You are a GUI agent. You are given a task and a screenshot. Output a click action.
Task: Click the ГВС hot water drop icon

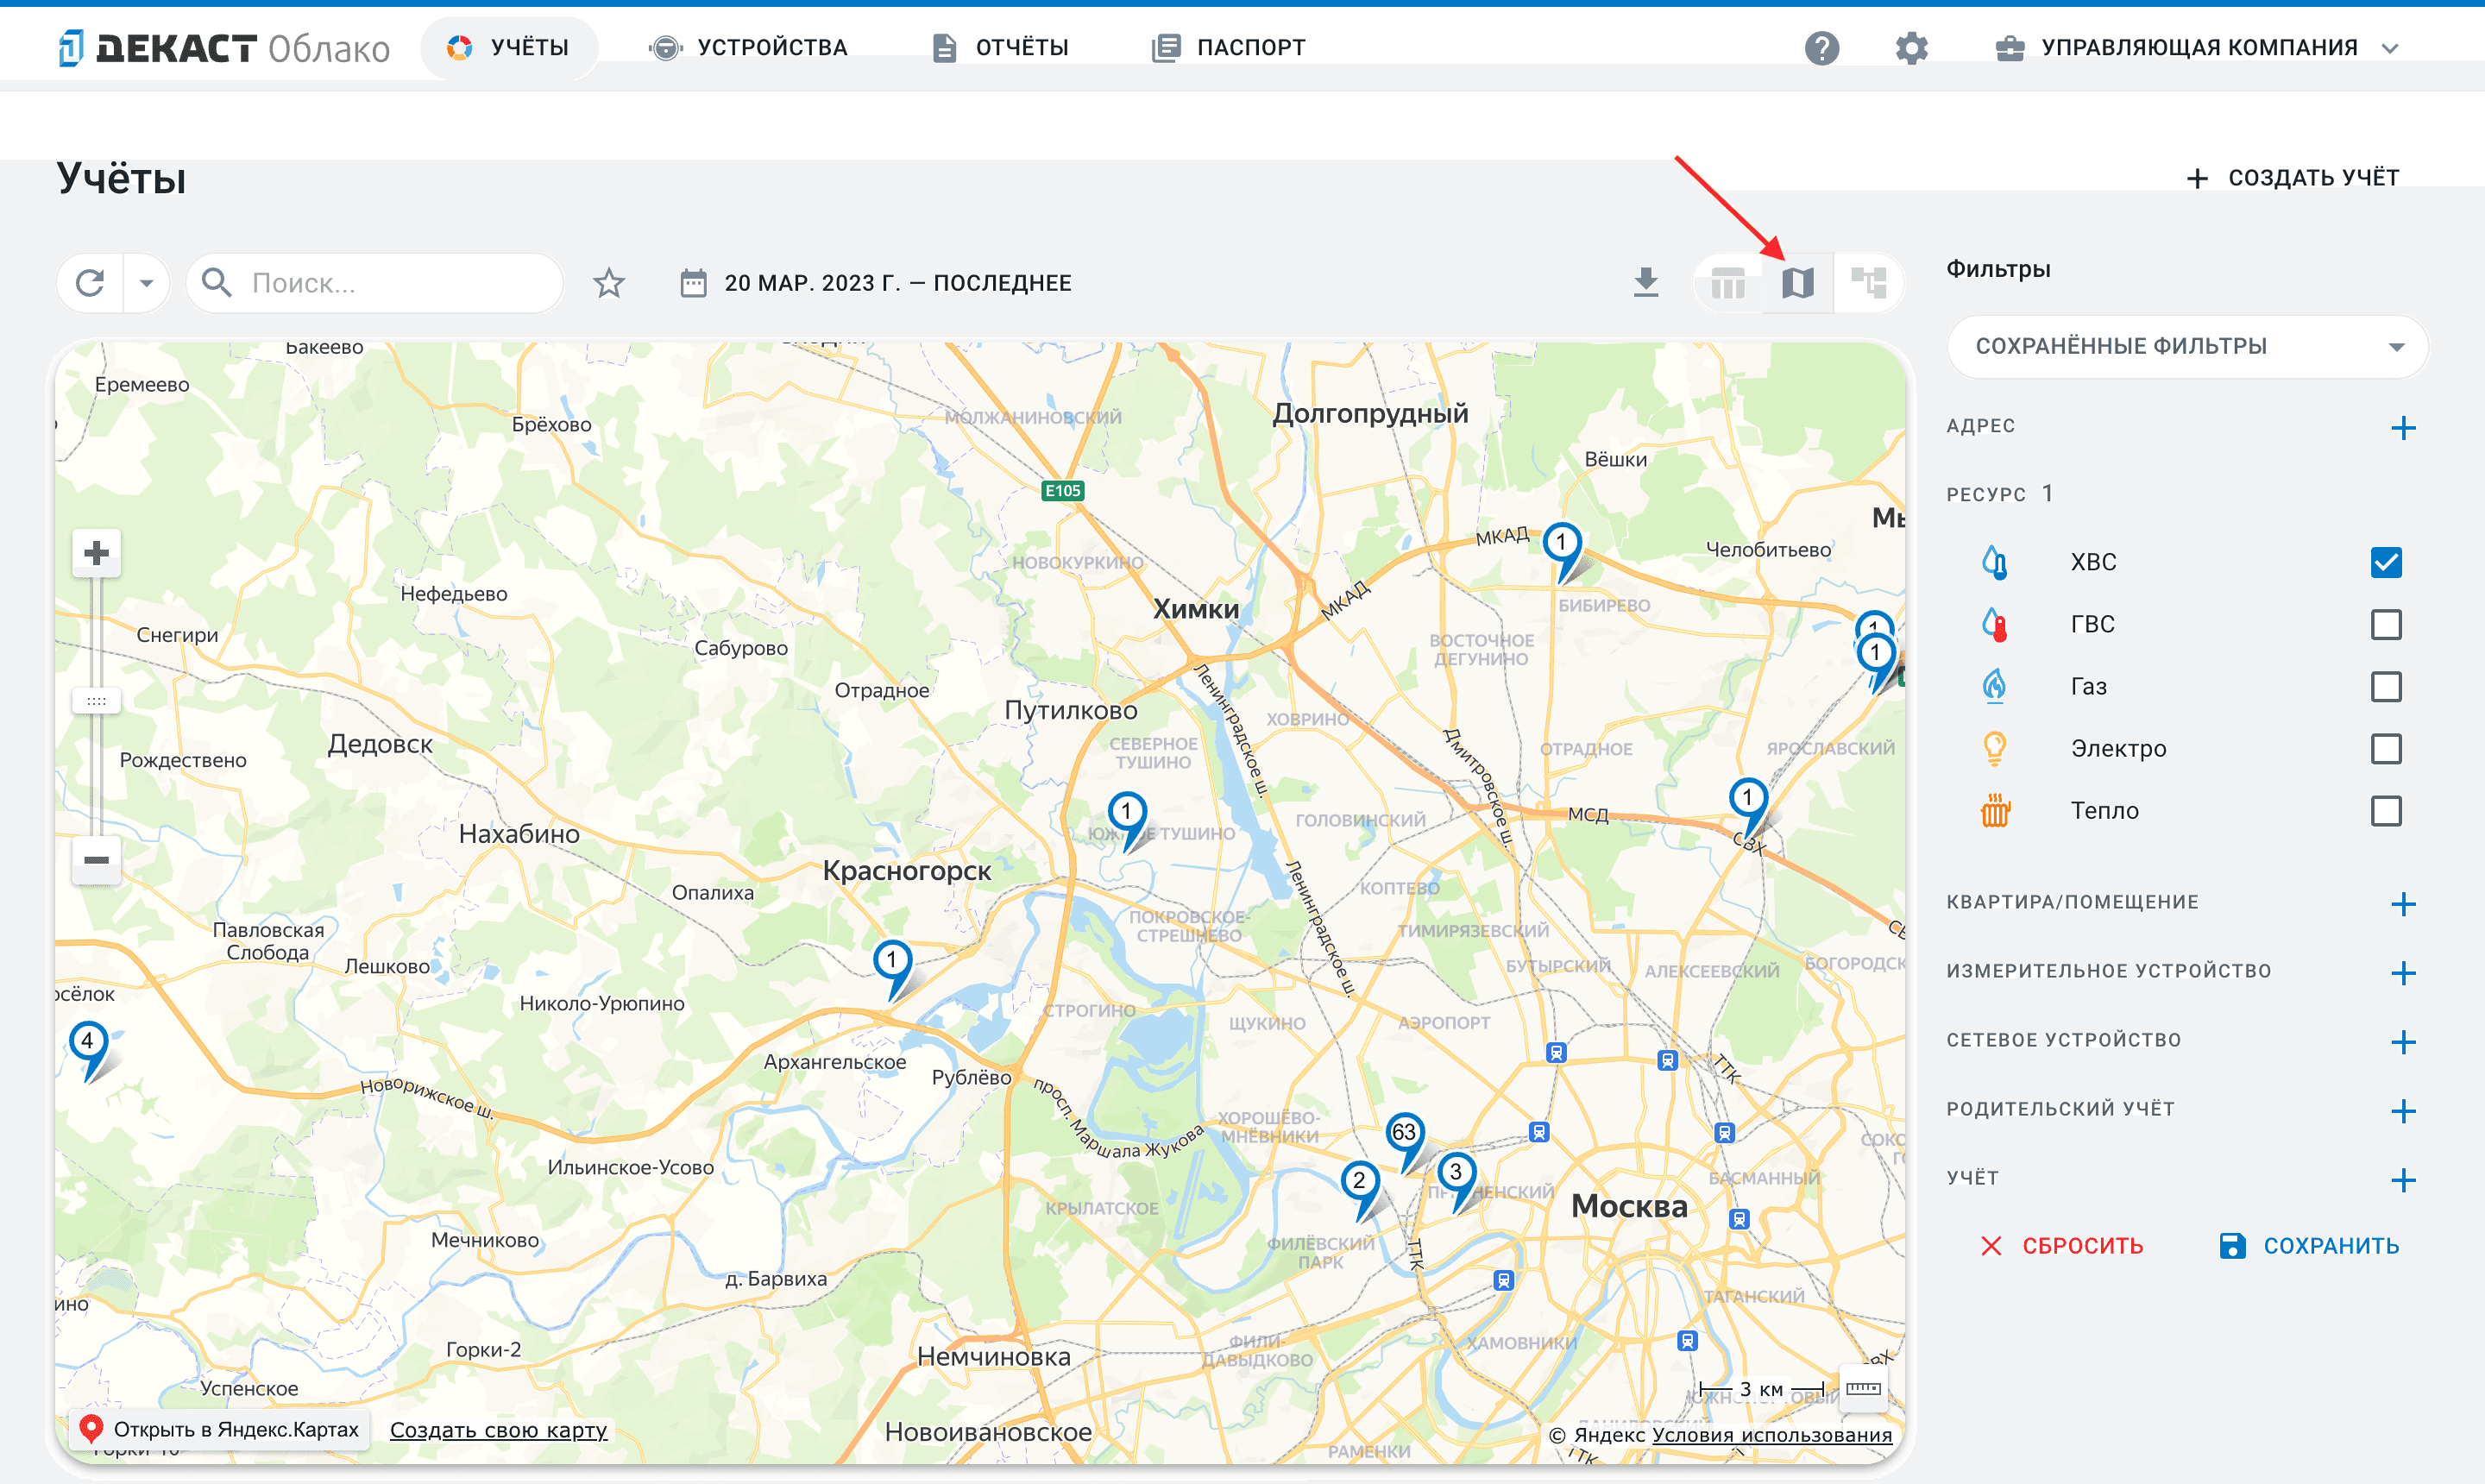(1994, 624)
